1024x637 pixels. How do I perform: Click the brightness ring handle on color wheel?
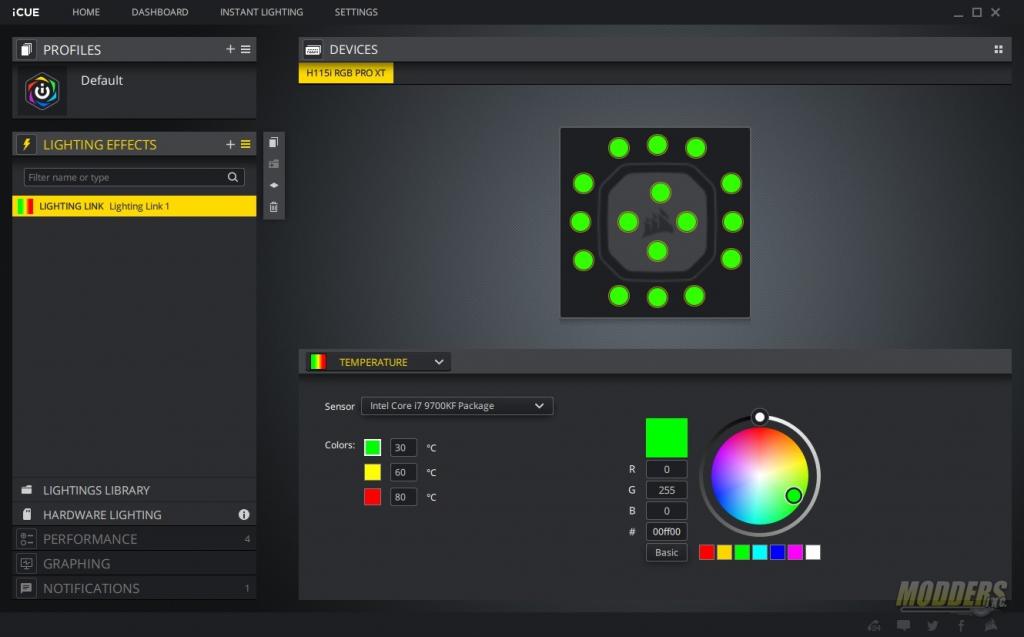tap(760, 417)
